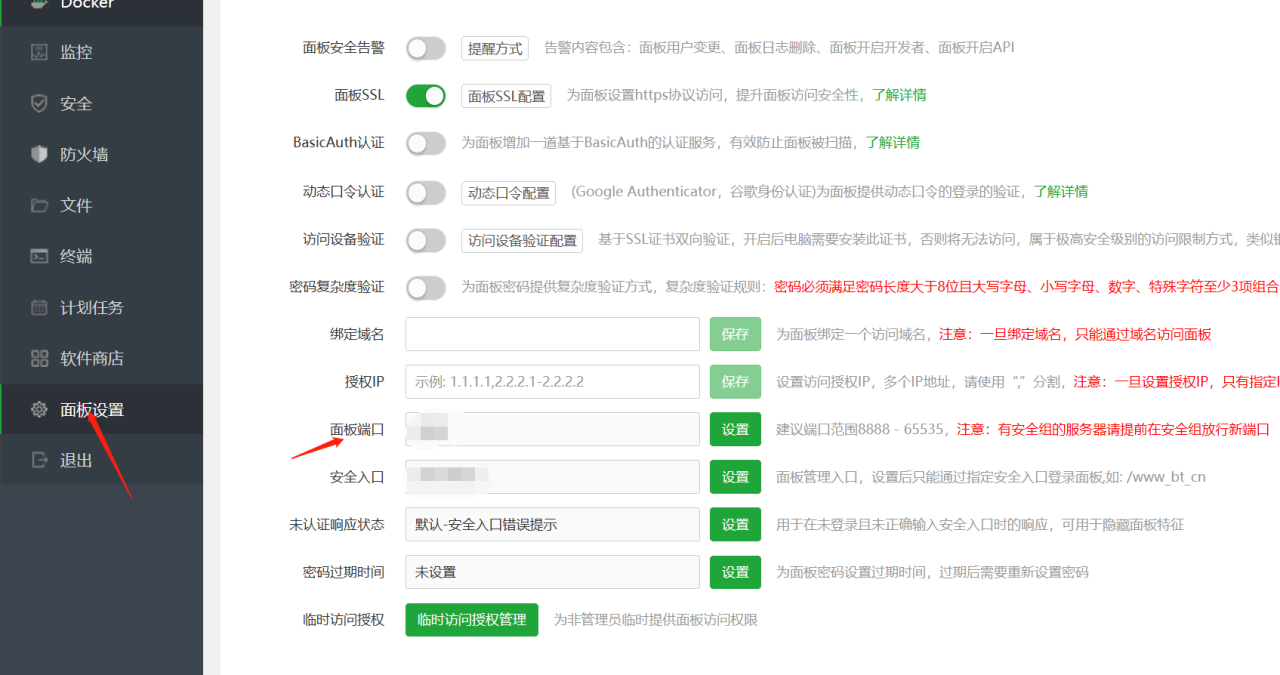Click the 安全 shield-check icon in sidebar
The image size is (1280, 675).
[x=39, y=103]
